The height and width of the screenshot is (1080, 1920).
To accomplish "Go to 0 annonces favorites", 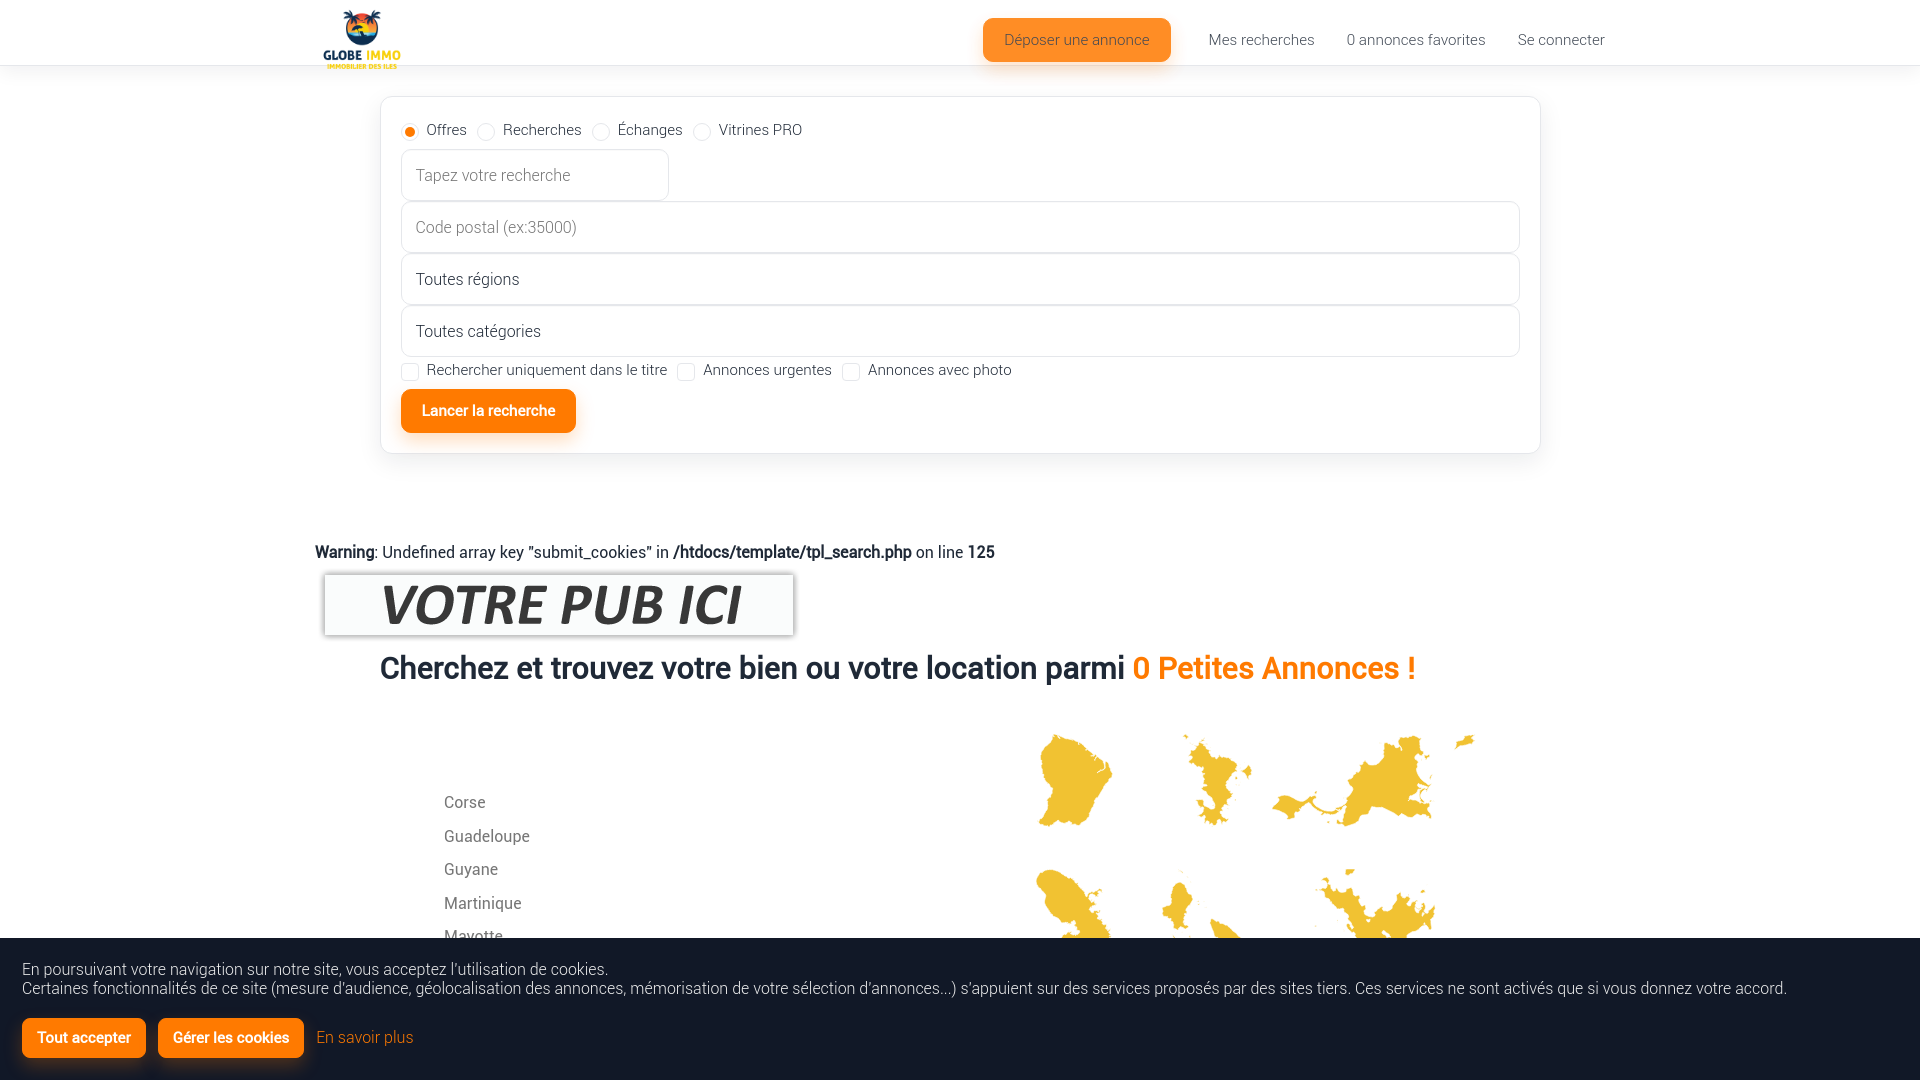I will 1415,40.
